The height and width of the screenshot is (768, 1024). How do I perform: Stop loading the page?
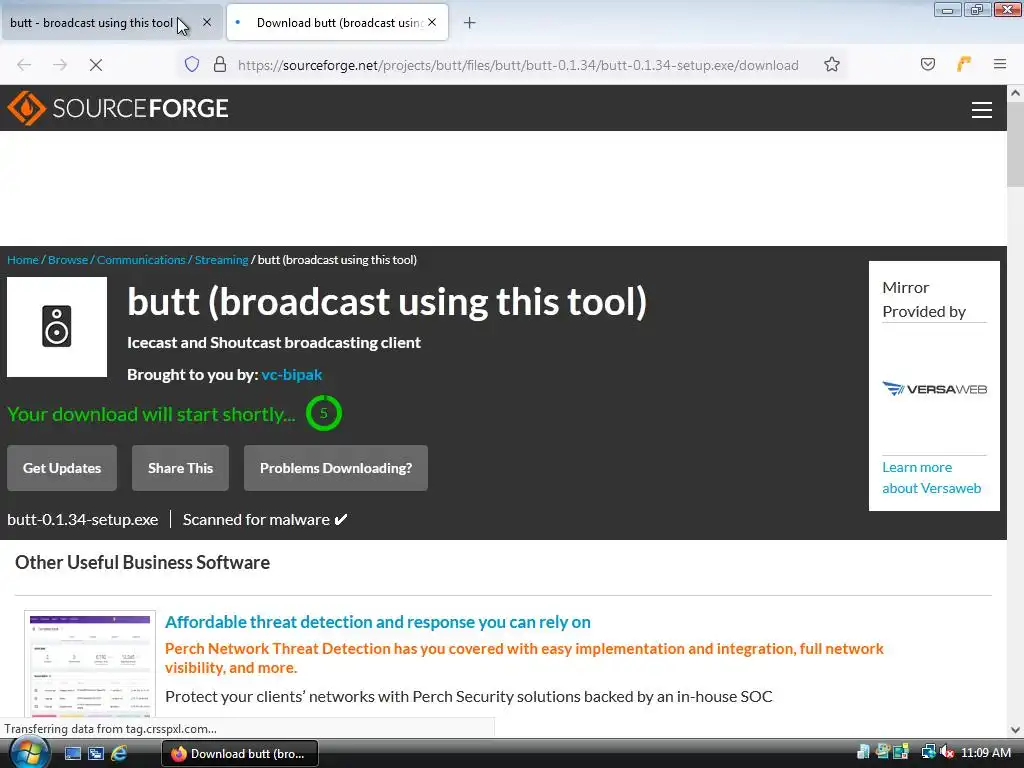95,65
